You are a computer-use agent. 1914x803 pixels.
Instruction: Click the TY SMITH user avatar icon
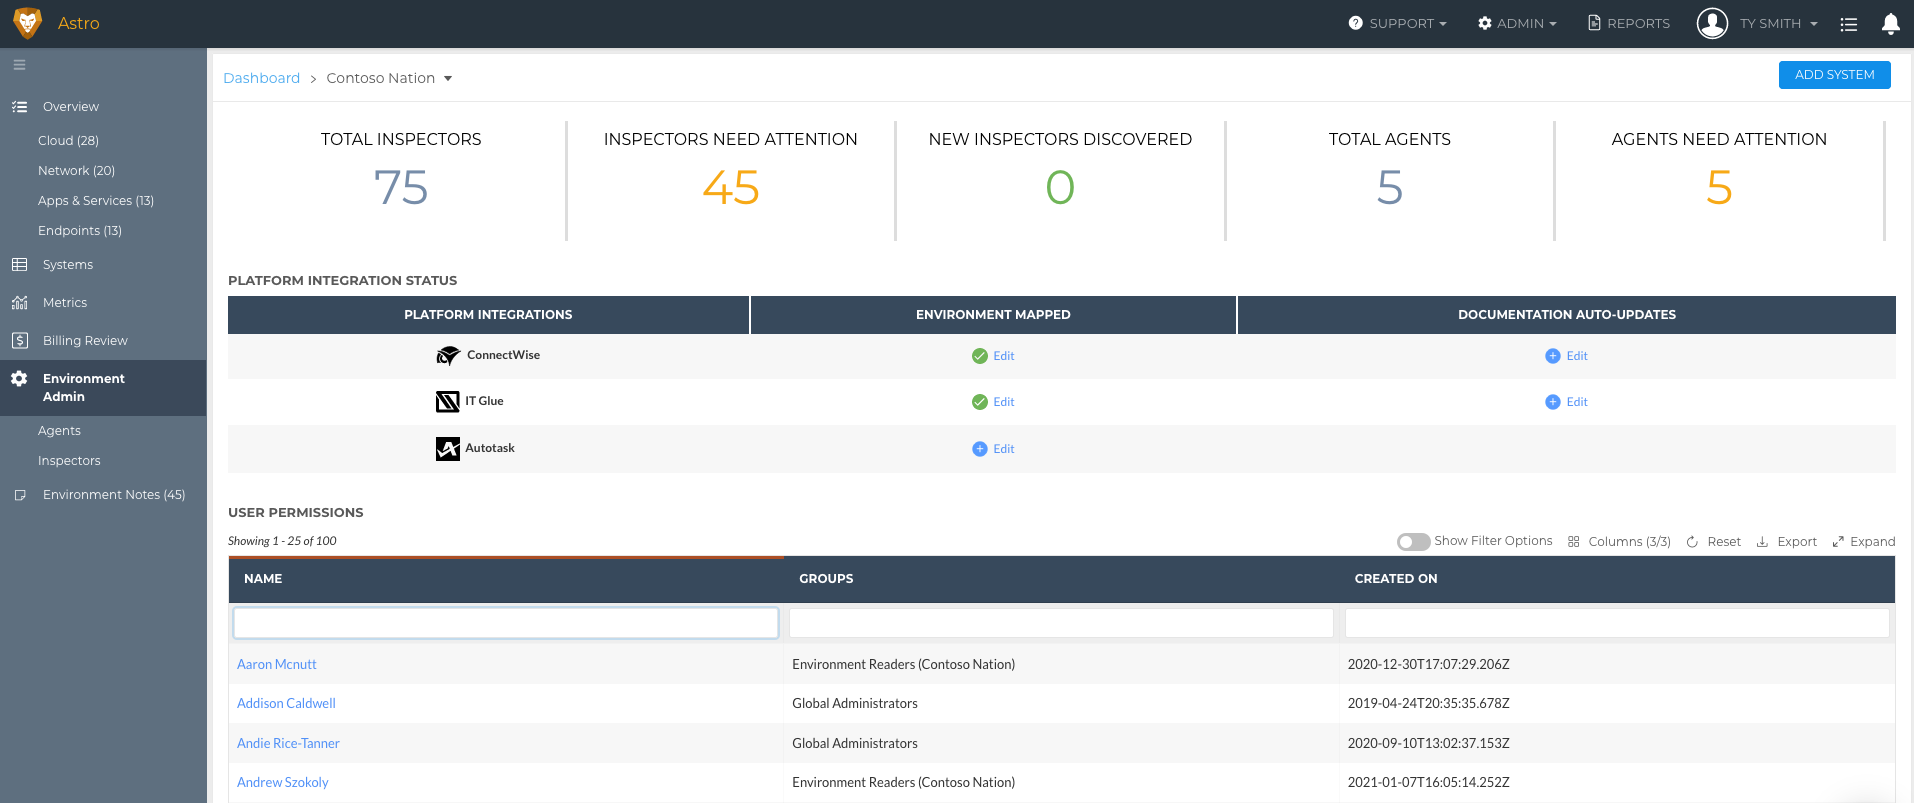tap(1712, 23)
